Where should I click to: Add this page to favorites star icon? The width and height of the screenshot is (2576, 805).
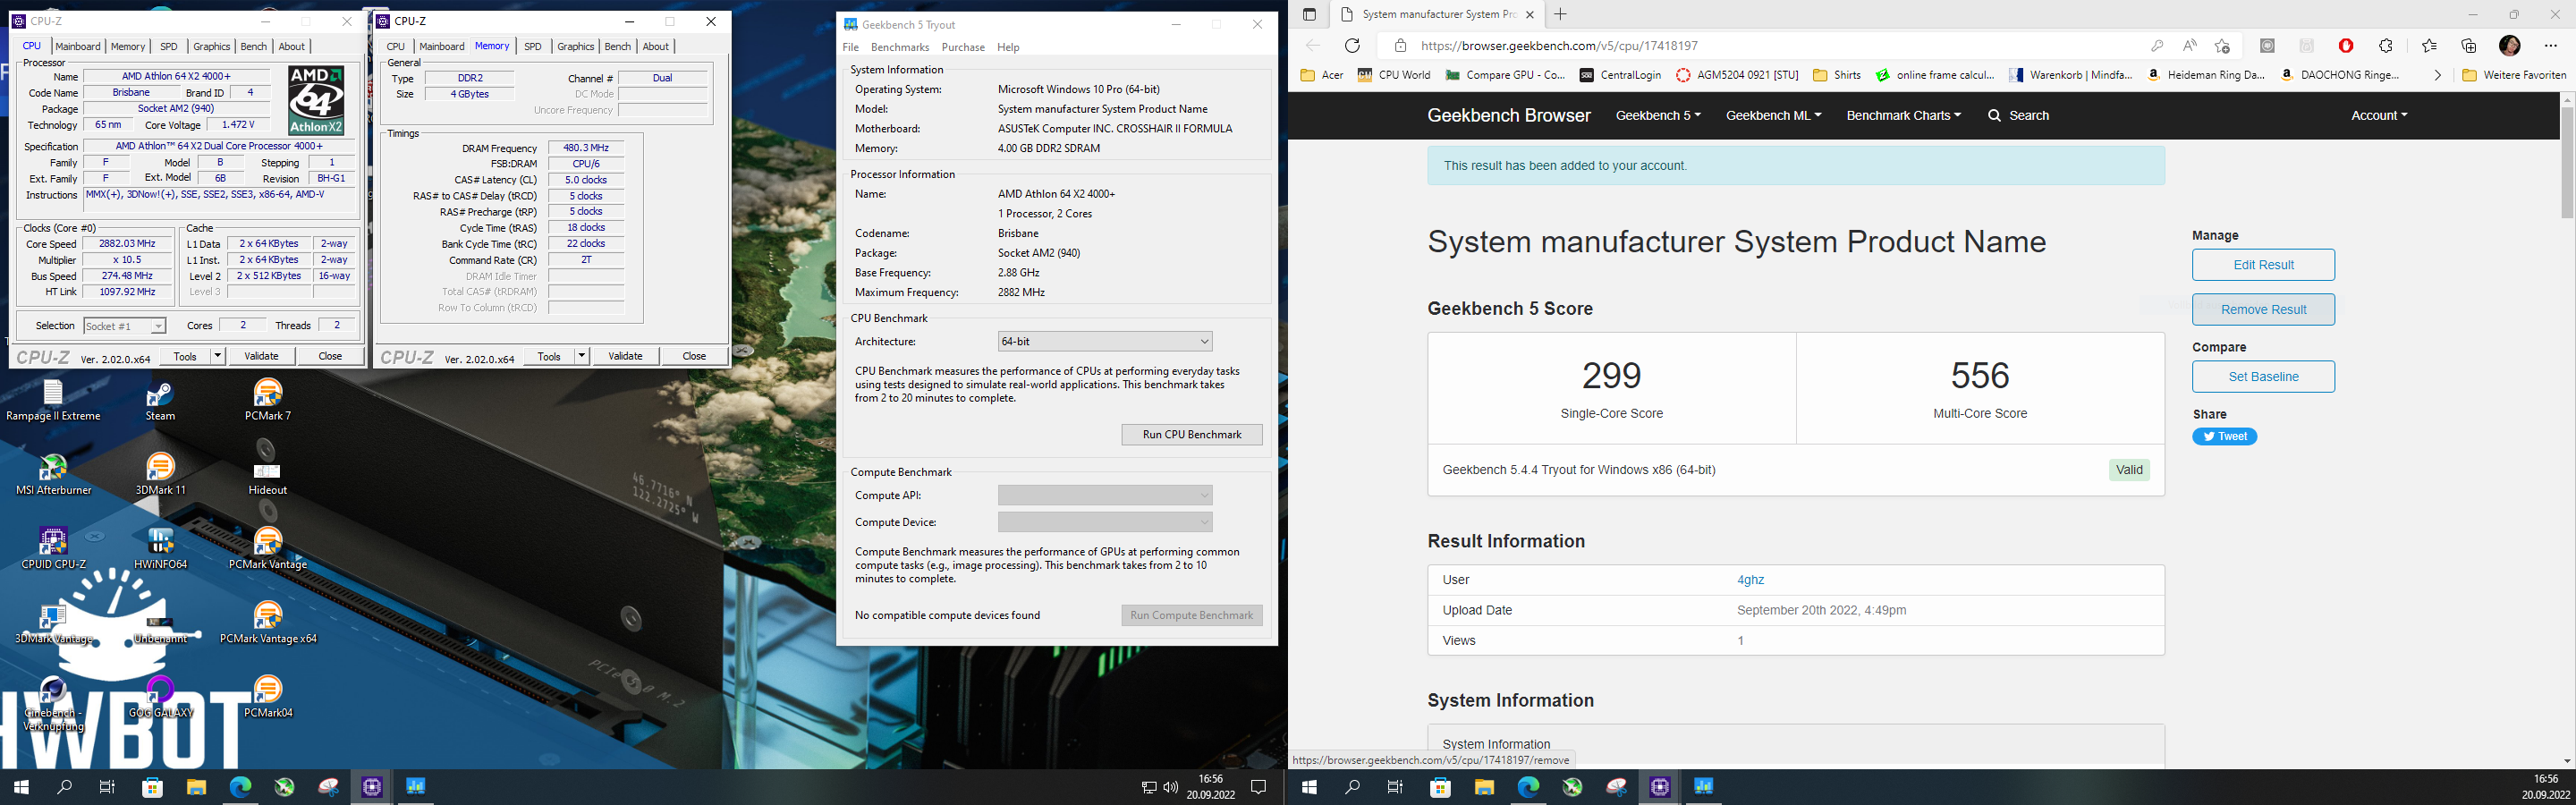2222,45
